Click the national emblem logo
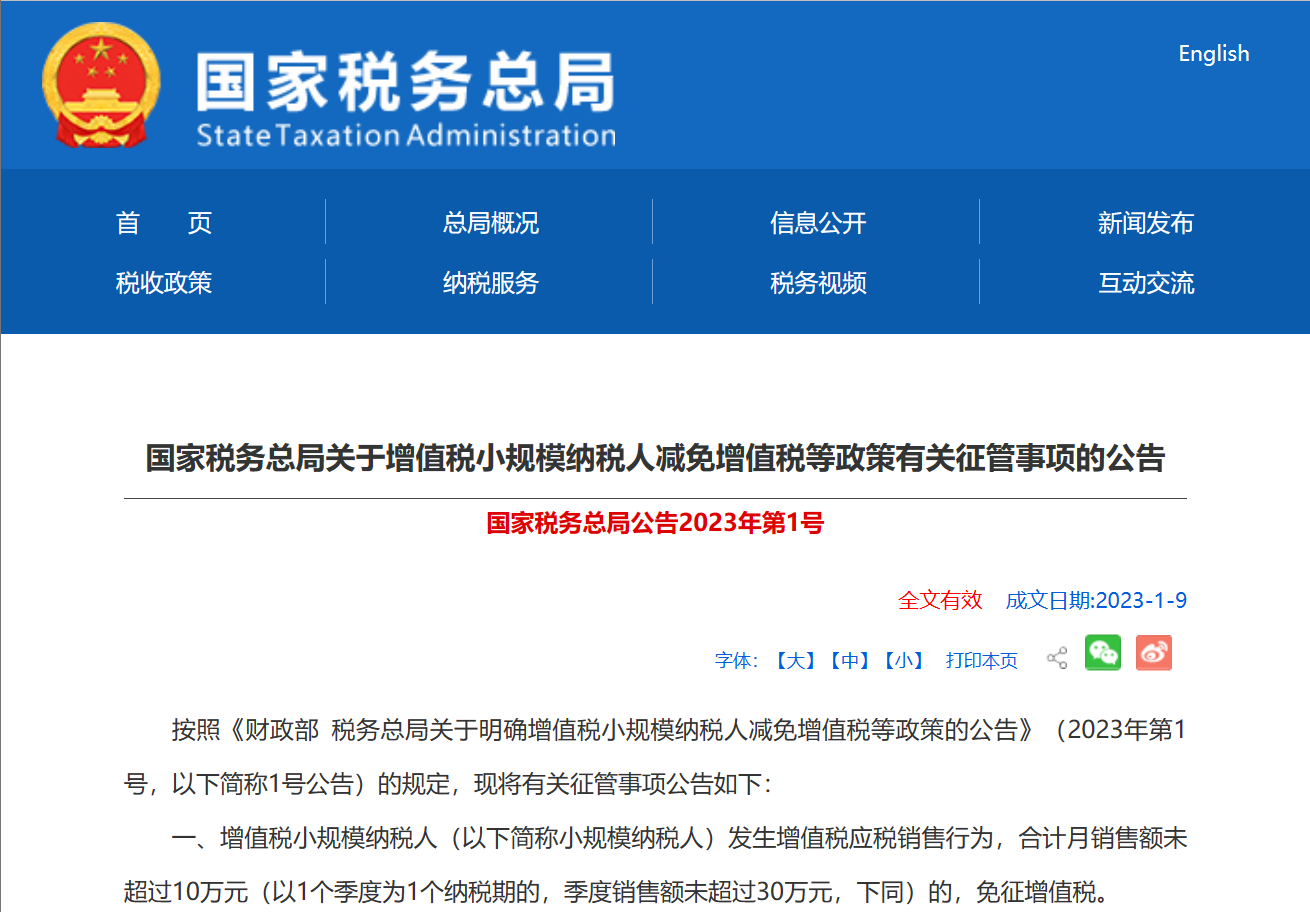Image resolution: width=1310 pixels, height=912 pixels. [x=99, y=85]
